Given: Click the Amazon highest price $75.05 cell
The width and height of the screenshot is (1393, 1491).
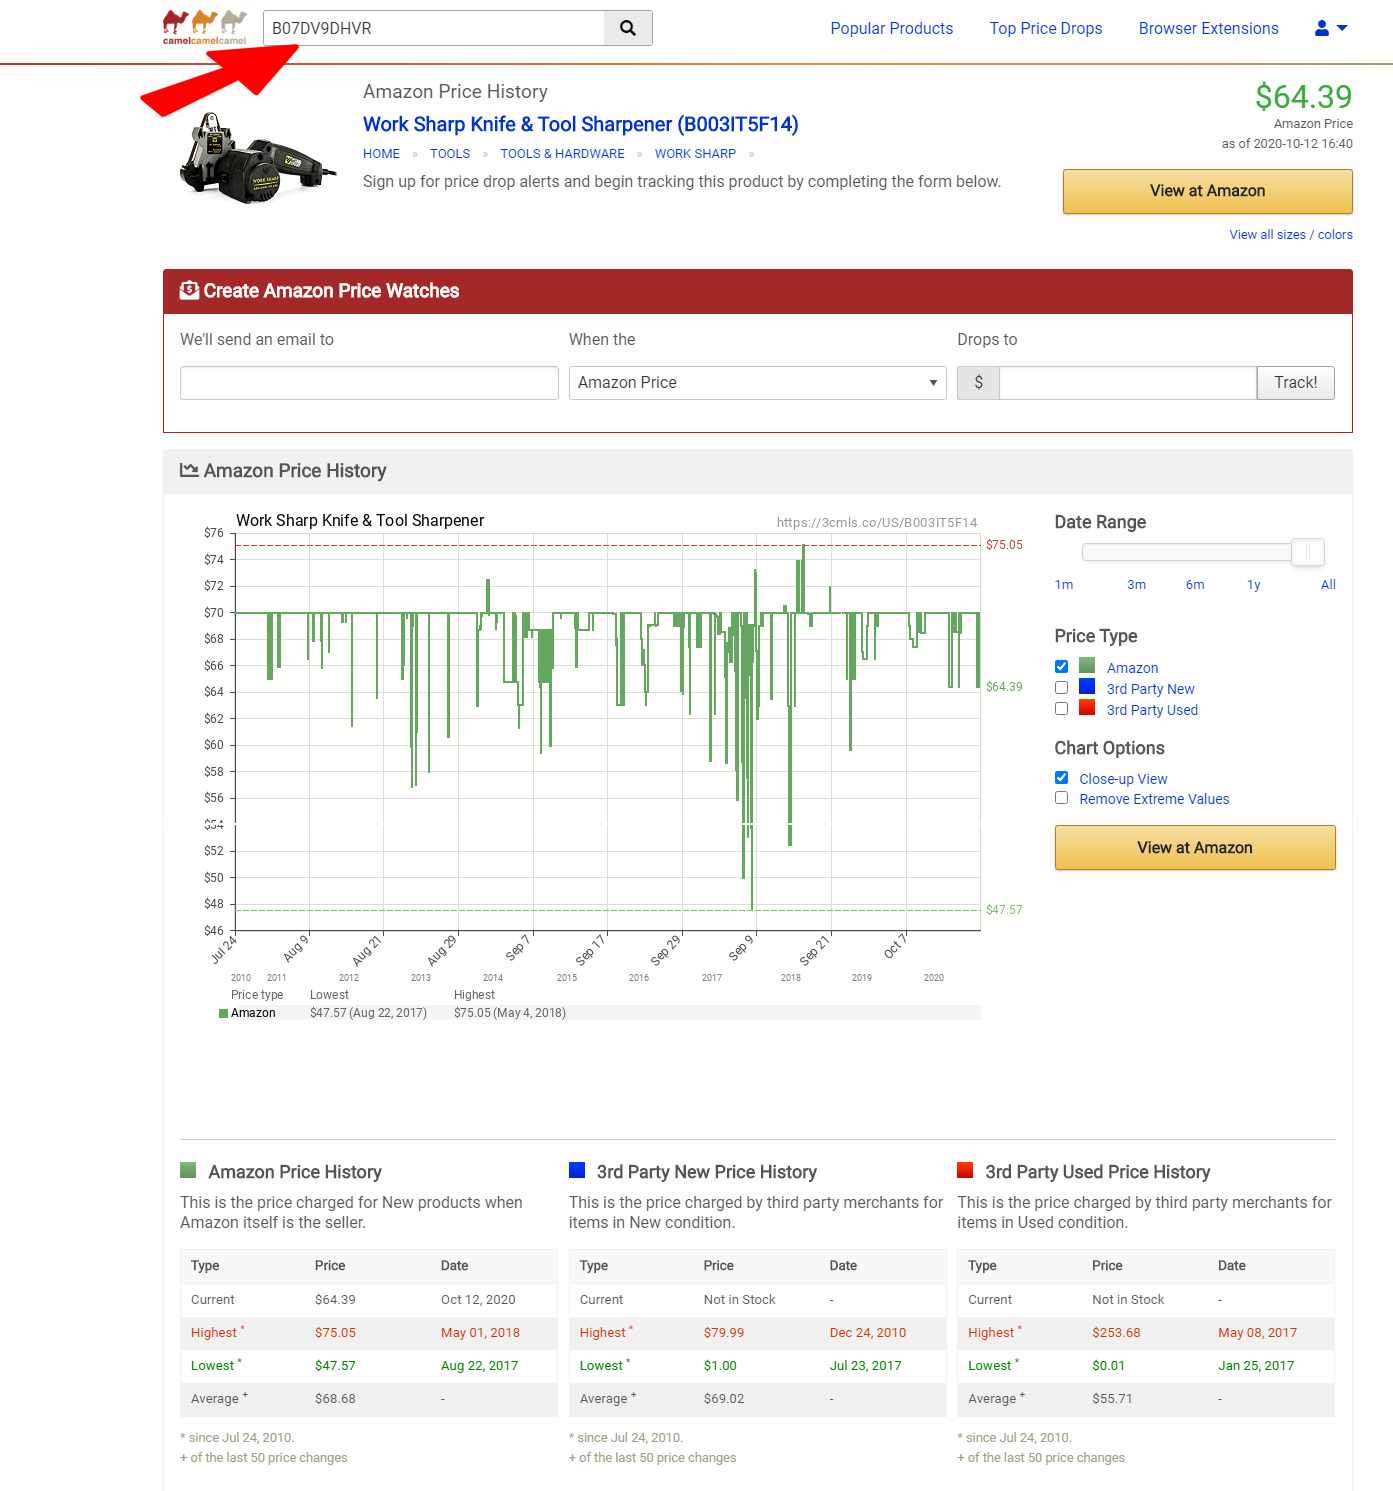Looking at the screenshot, I should pos(335,1333).
